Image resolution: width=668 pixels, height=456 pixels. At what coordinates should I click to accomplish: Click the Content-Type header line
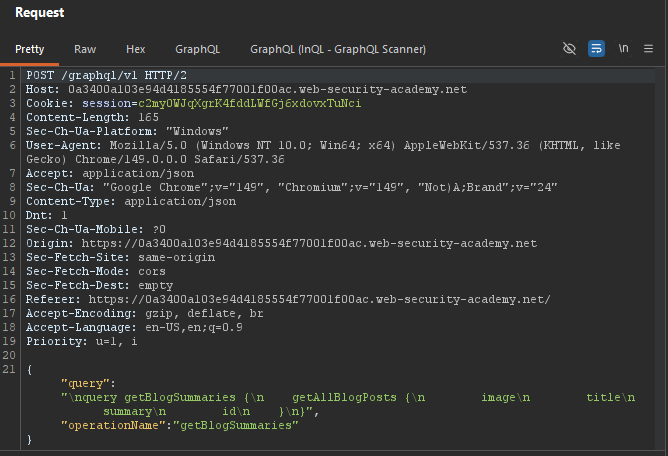131,201
